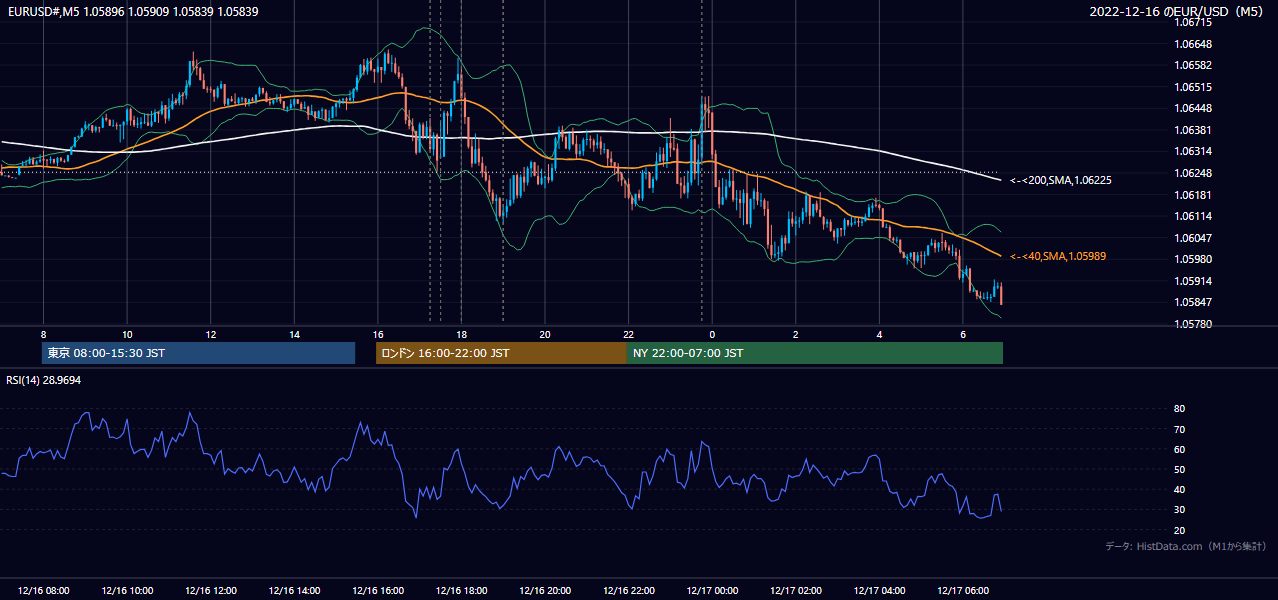The width and height of the screenshot is (1278, 600).
Task: Click price axis value 1.06648
Action: click(1192, 44)
